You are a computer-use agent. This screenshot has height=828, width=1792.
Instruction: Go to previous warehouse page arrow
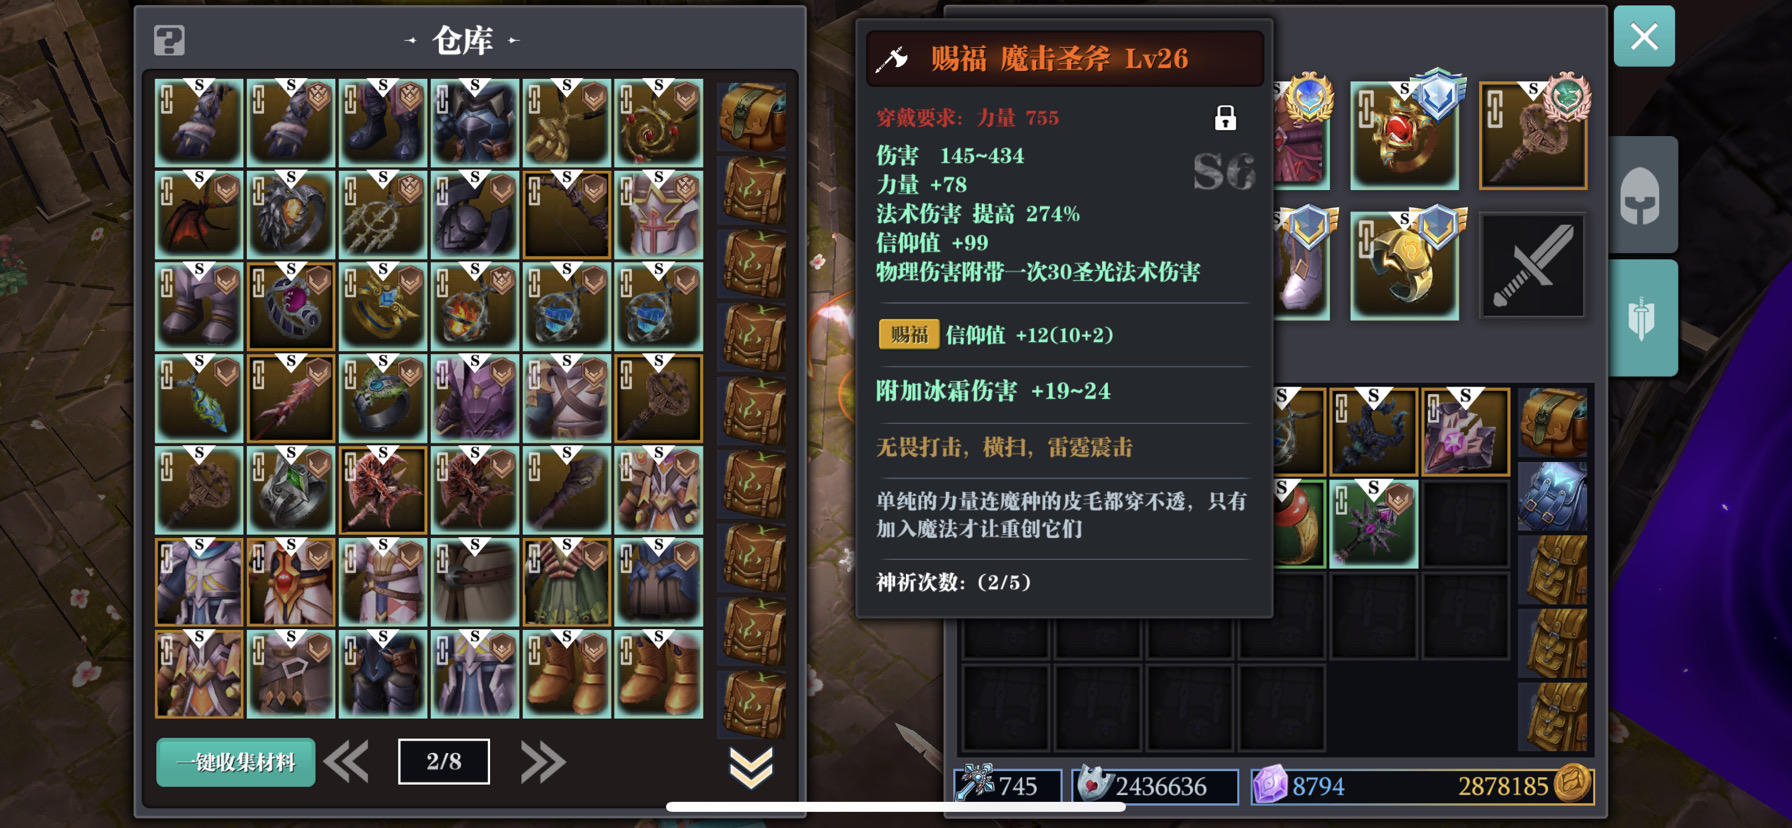coord(347,763)
